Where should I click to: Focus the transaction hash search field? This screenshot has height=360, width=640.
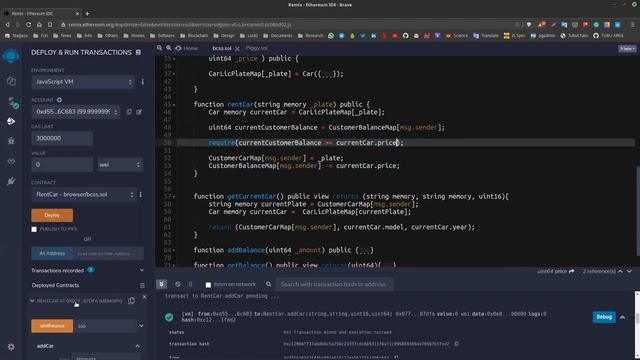[x=335, y=284]
